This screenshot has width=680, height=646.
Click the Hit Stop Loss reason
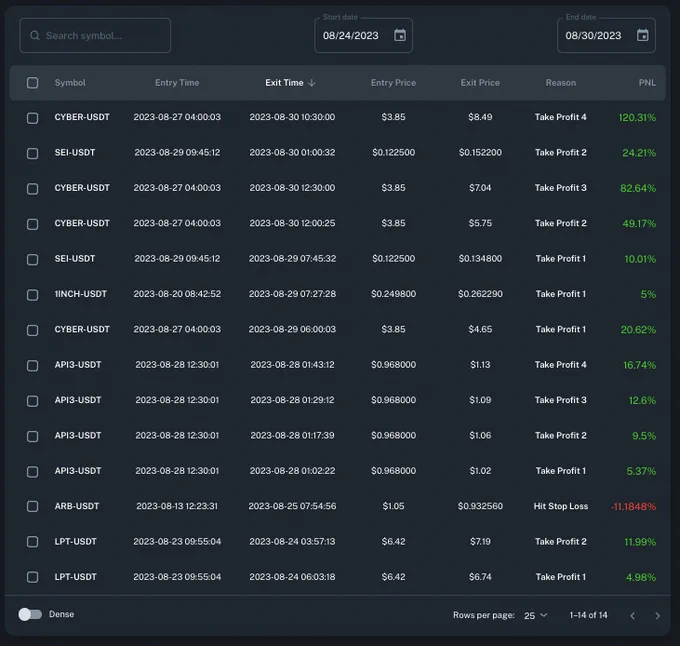coord(561,506)
